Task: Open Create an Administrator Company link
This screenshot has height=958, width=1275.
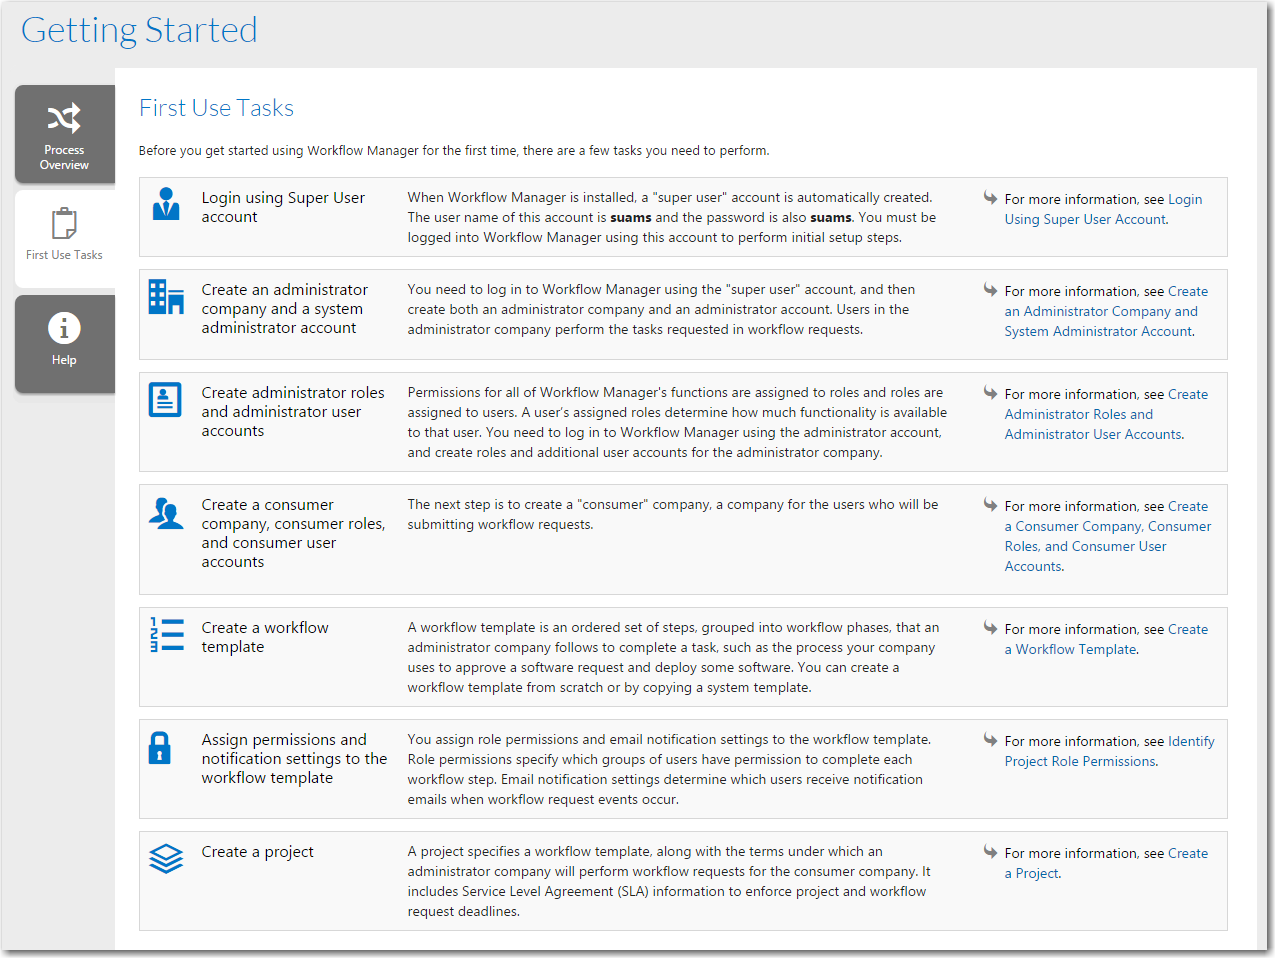Action: pyautogui.click(x=1106, y=311)
